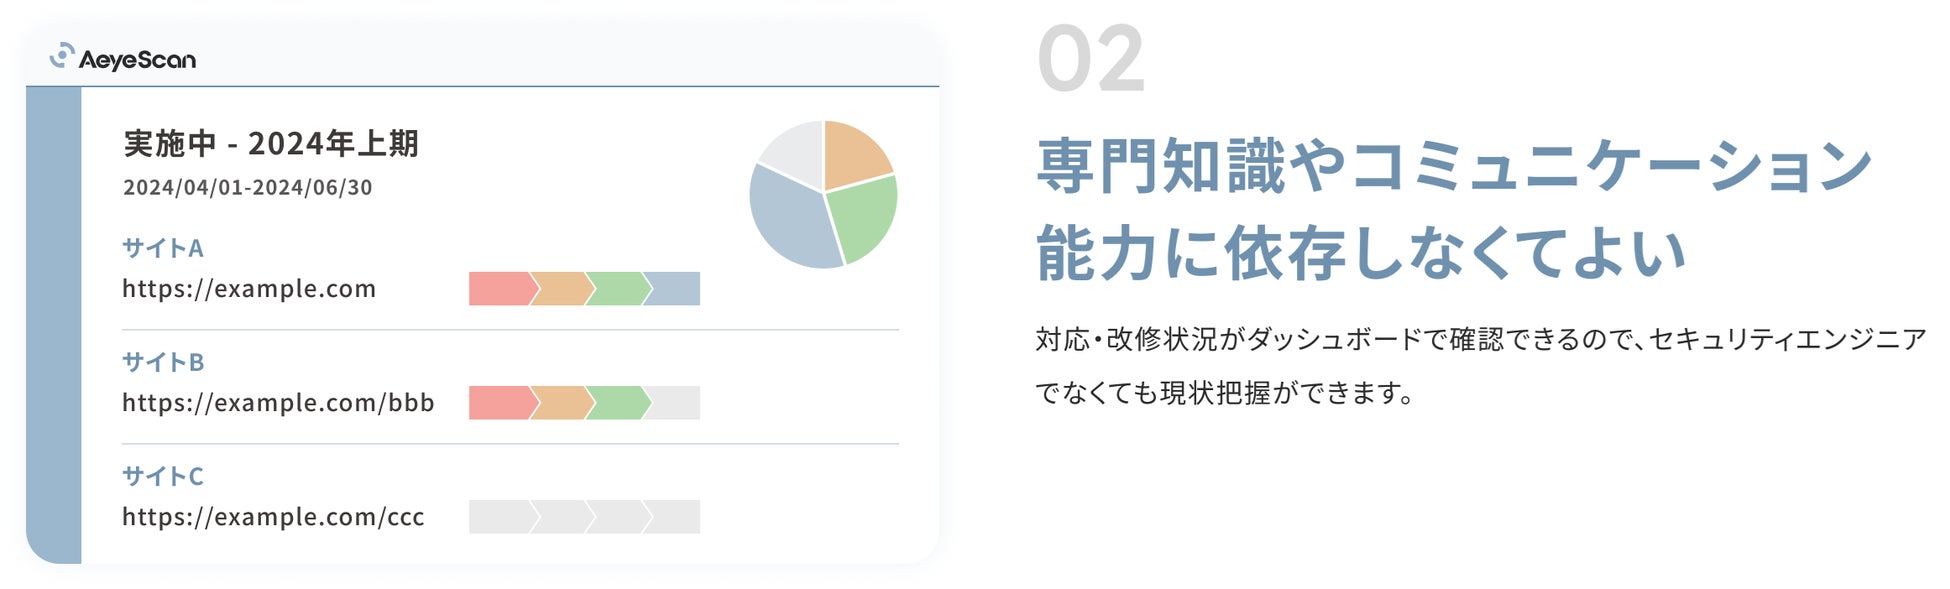Image resolution: width=1950 pixels, height=589 pixels.
Task: Click the red progress step for サイトB
Action: click(x=500, y=403)
